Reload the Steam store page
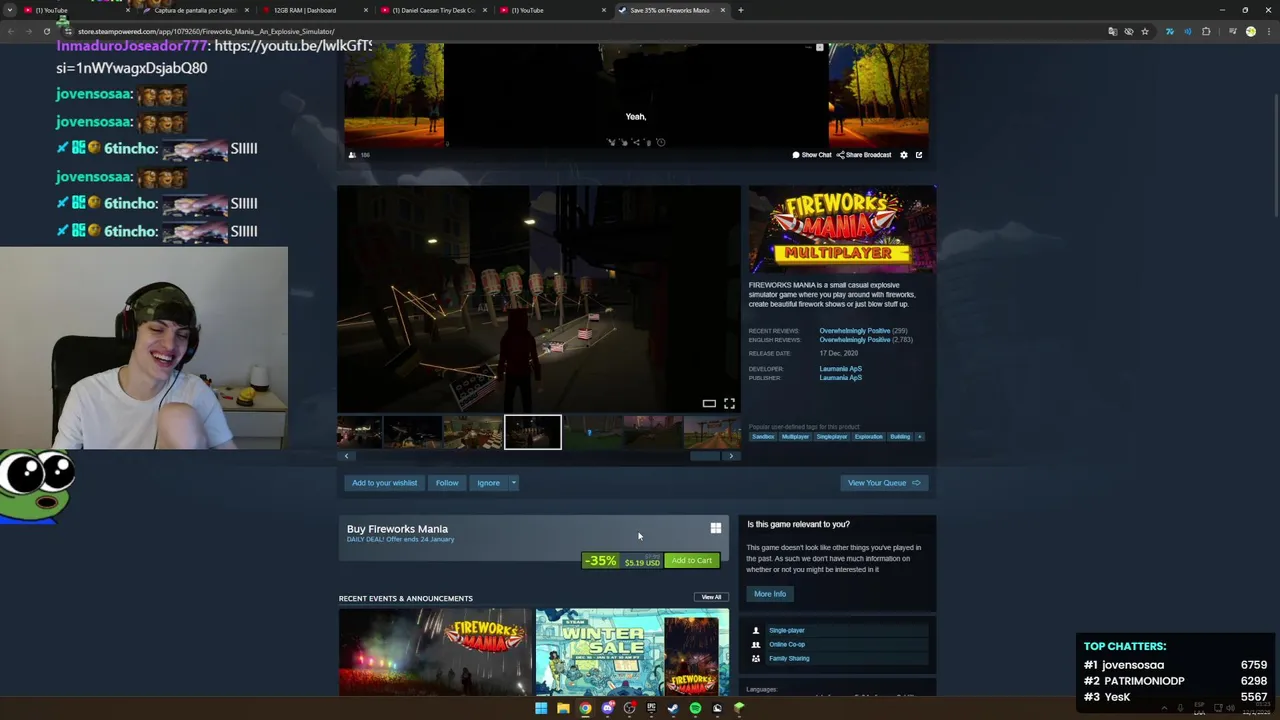Viewport: 1280px width, 720px height. pyautogui.click(x=46, y=31)
